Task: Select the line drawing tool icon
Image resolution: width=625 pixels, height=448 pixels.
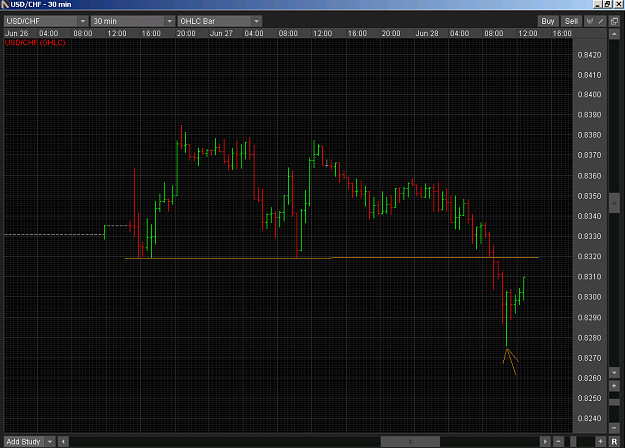Action: (x=601, y=21)
